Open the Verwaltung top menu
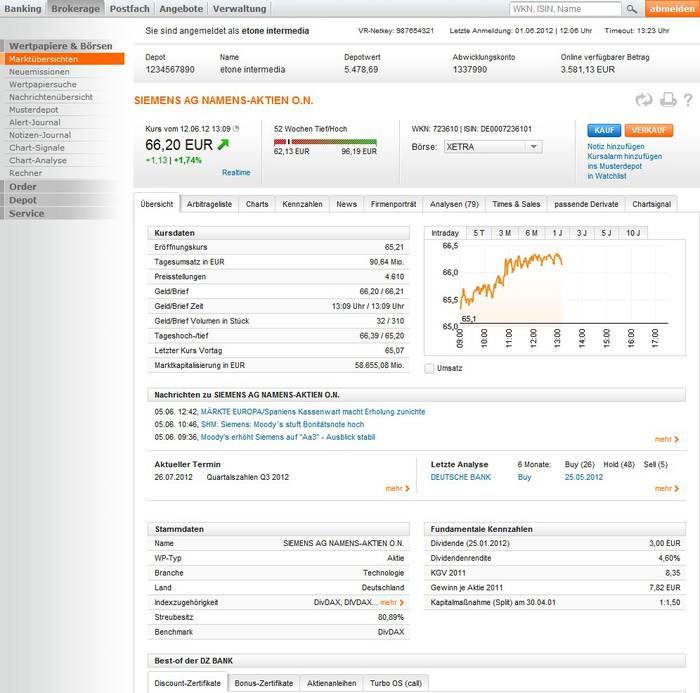The height and width of the screenshot is (693, 700). pos(239,8)
